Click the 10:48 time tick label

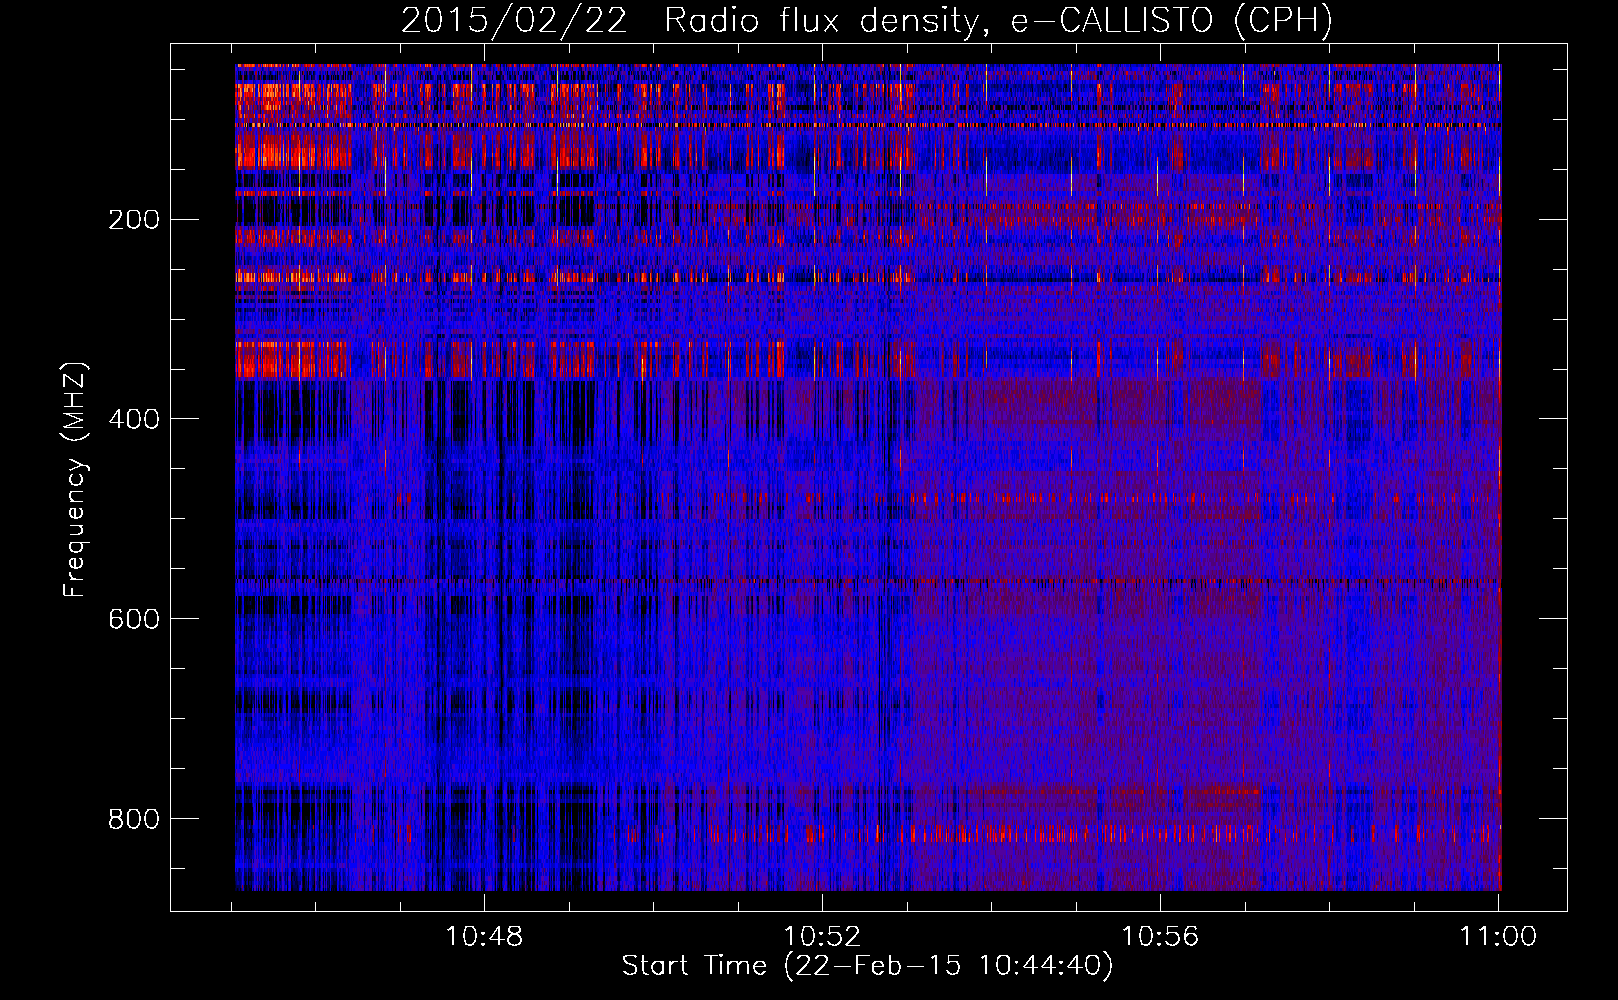pos(484,936)
